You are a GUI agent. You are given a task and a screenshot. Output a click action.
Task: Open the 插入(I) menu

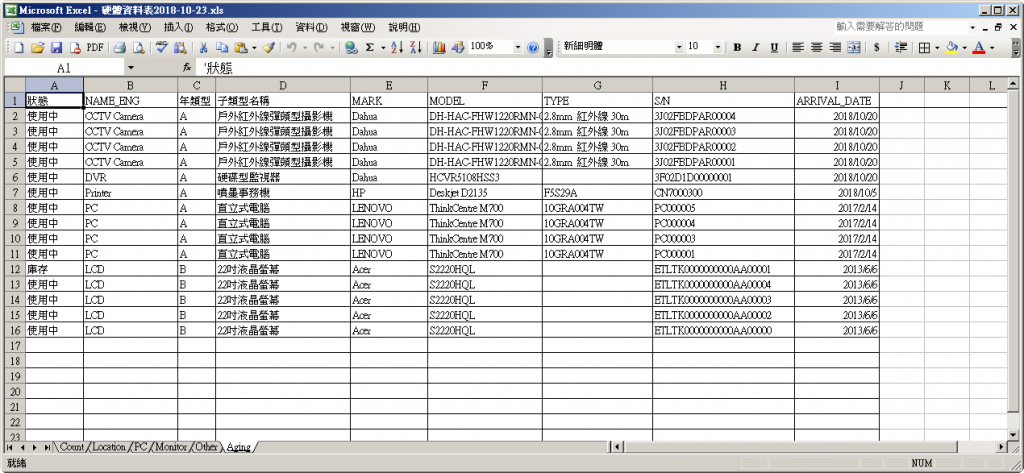(178, 27)
